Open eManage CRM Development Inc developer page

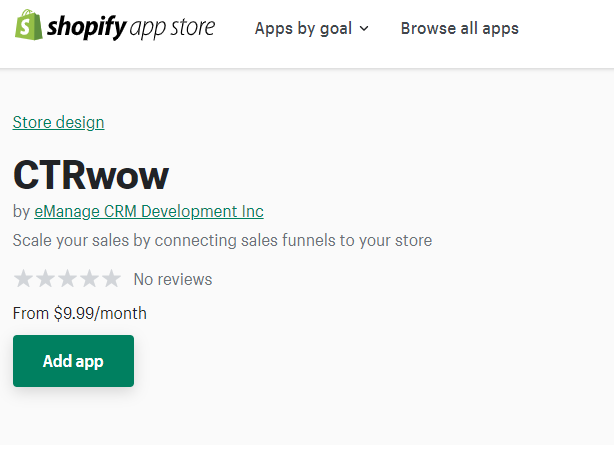149,211
